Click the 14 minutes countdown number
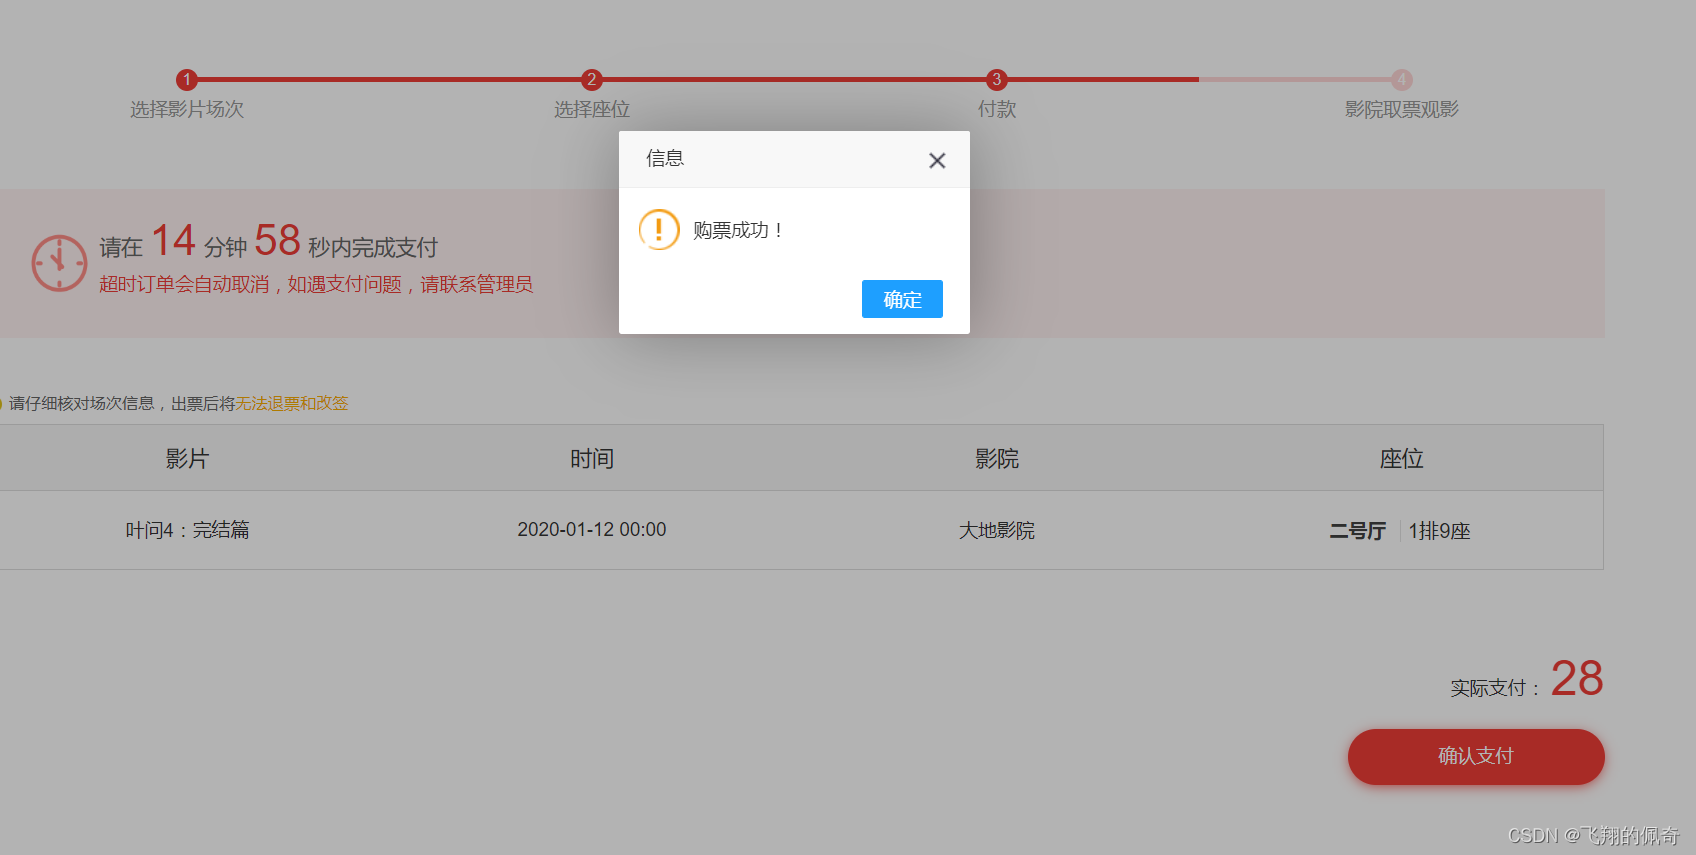The width and height of the screenshot is (1696, 855). (x=173, y=240)
